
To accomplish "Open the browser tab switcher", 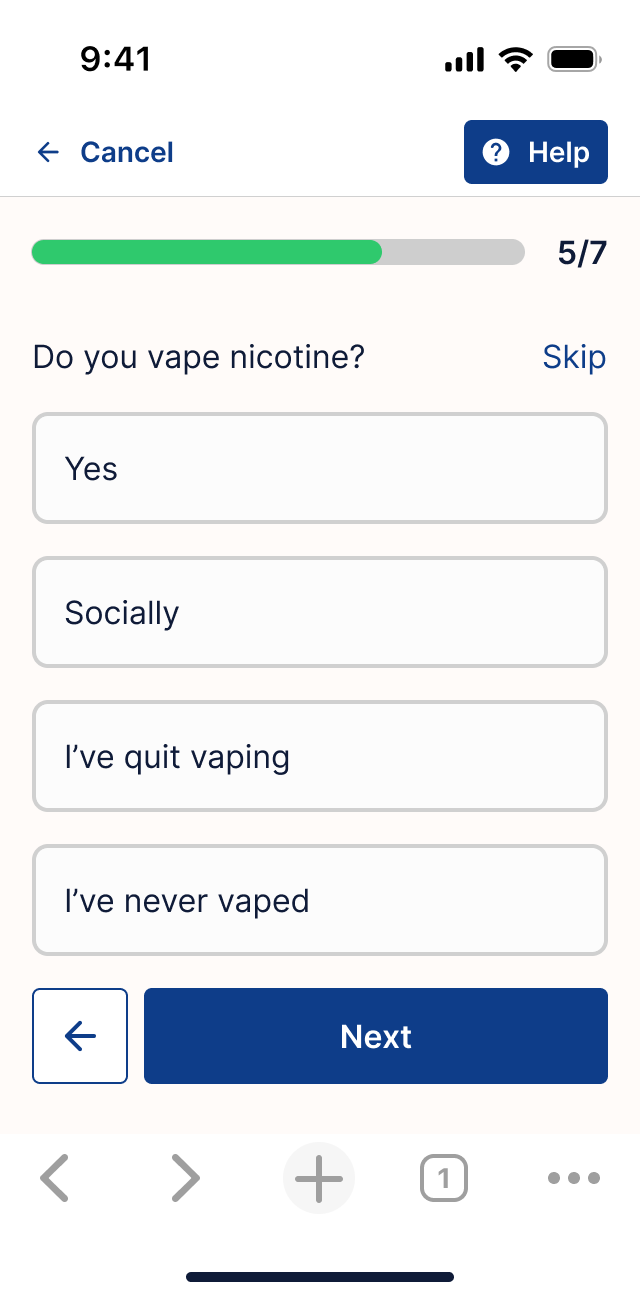I will [444, 1178].
